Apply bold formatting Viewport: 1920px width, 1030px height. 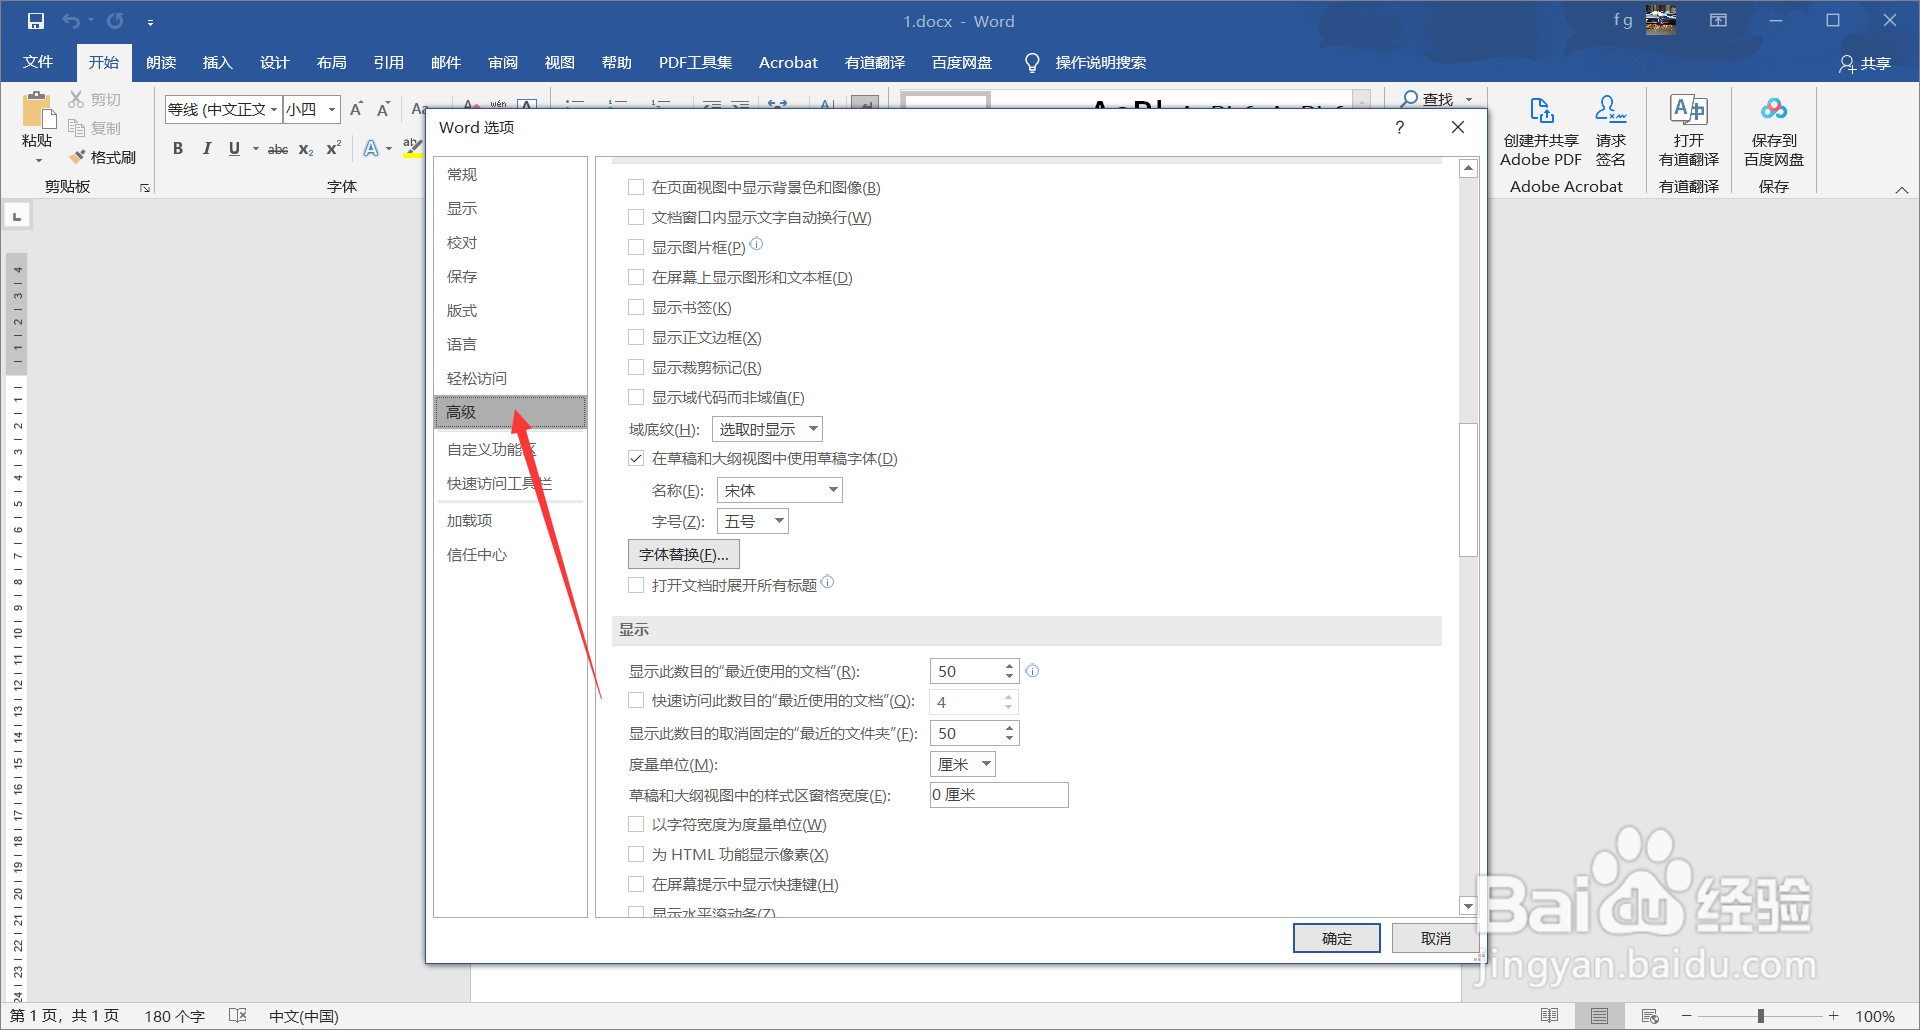pos(178,148)
